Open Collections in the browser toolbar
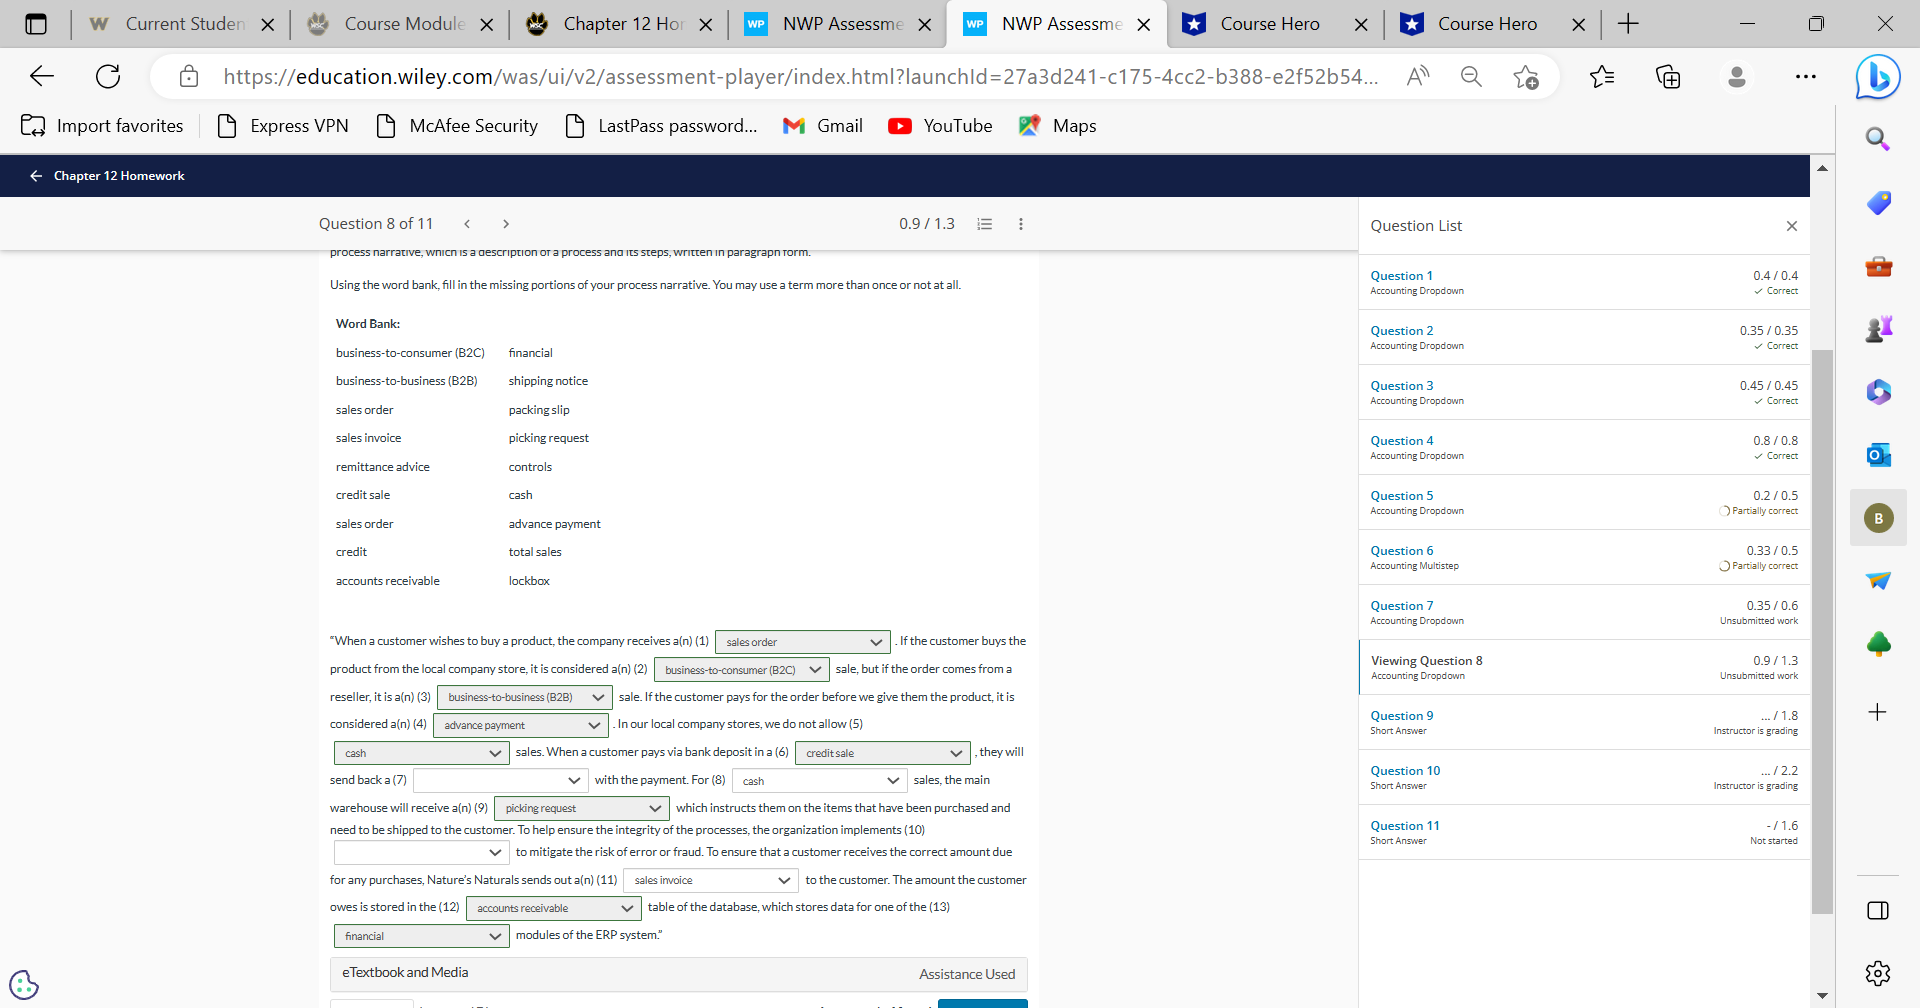This screenshot has width=1920, height=1008. (x=1668, y=76)
